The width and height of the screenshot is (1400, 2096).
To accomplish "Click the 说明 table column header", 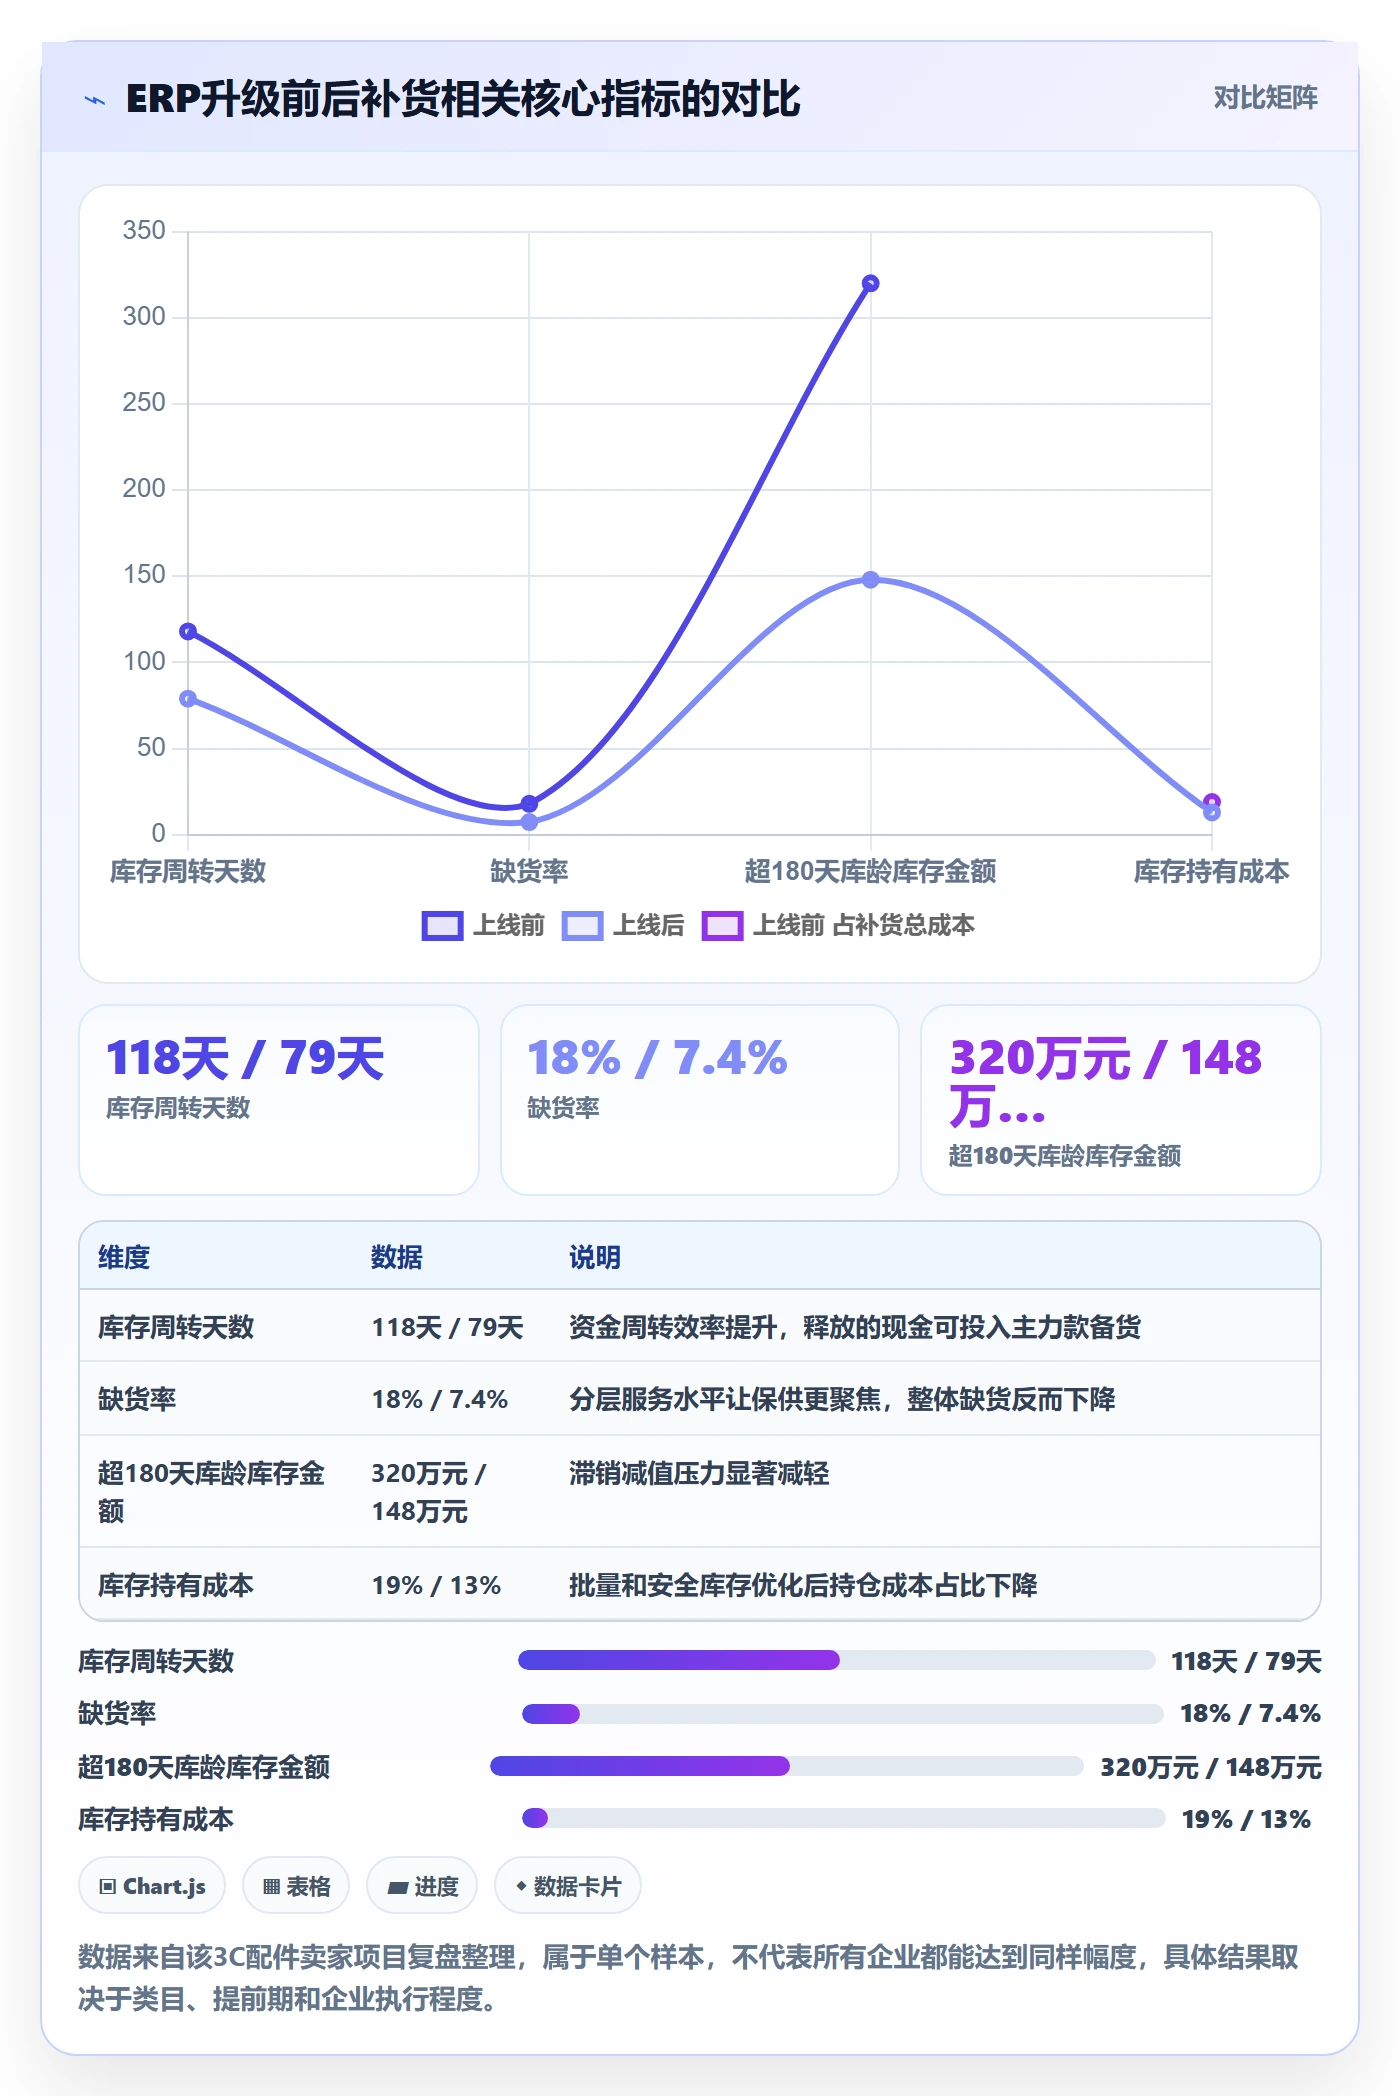I will tap(595, 1257).
